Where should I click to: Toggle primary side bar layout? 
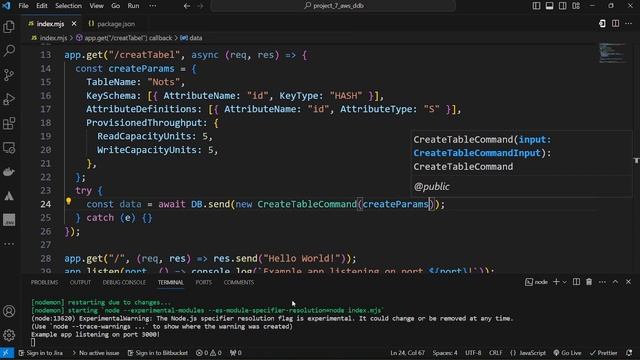536,6
